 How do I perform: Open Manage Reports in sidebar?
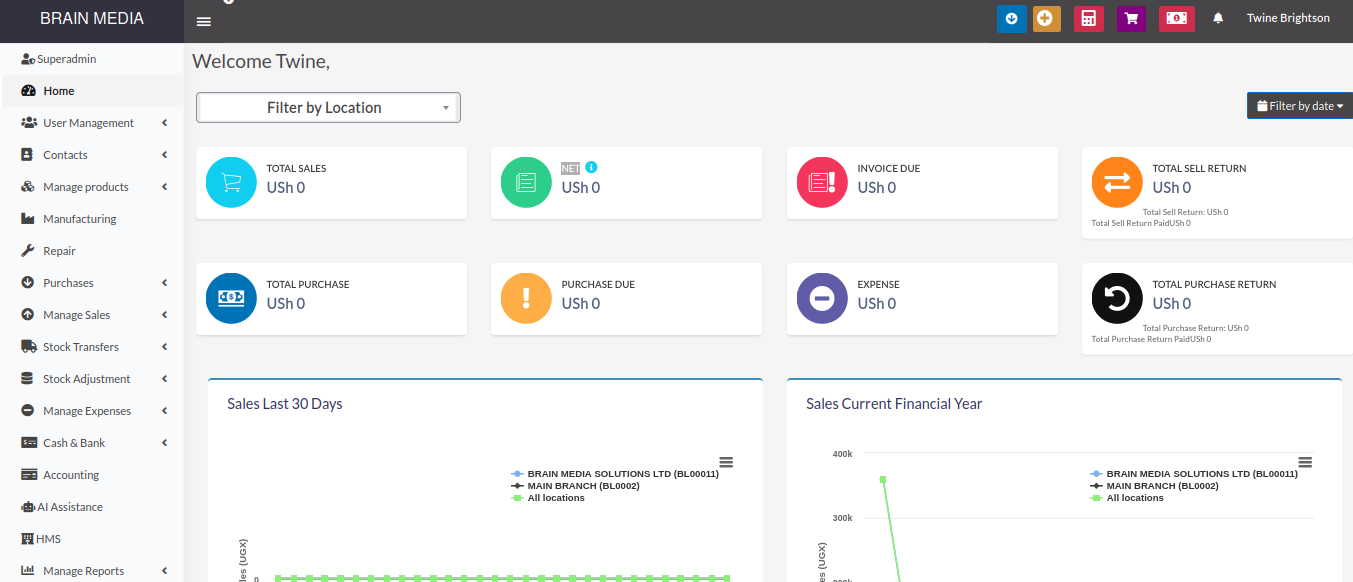pyautogui.click(x=92, y=571)
